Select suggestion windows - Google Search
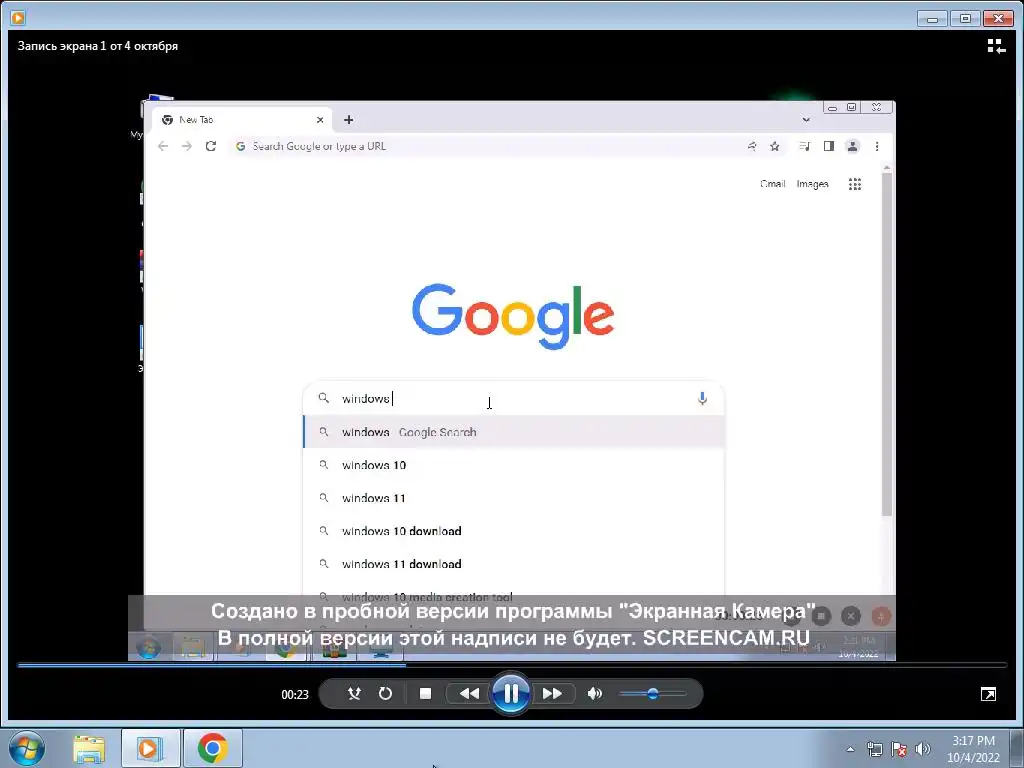This screenshot has height=768, width=1024. (x=514, y=432)
